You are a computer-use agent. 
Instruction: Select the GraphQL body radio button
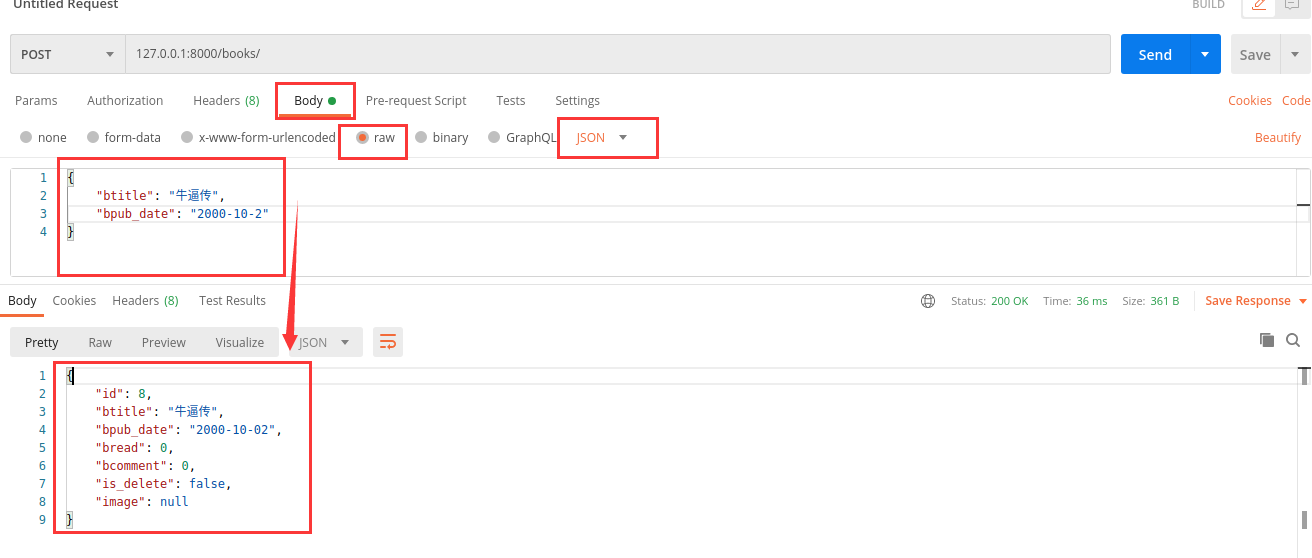tap(494, 138)
